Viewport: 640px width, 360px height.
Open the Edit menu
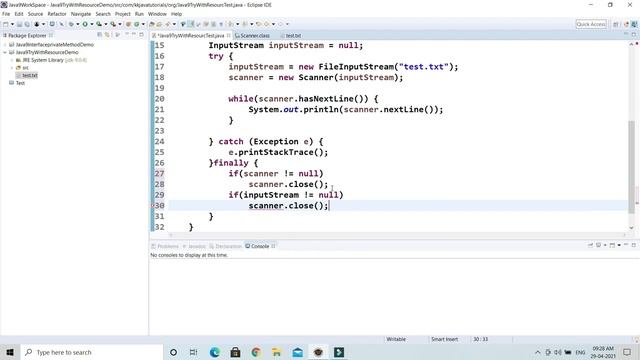[19, 14]
